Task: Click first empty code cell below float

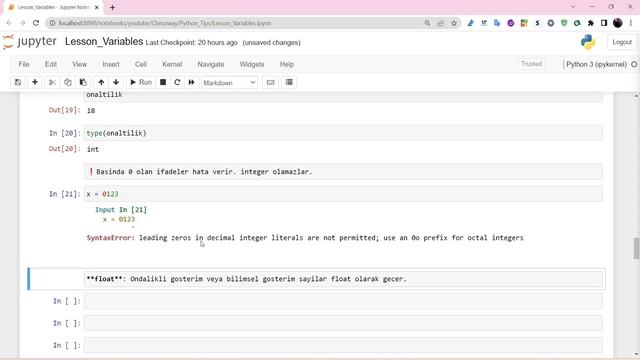Action: [x=343, y=301]
